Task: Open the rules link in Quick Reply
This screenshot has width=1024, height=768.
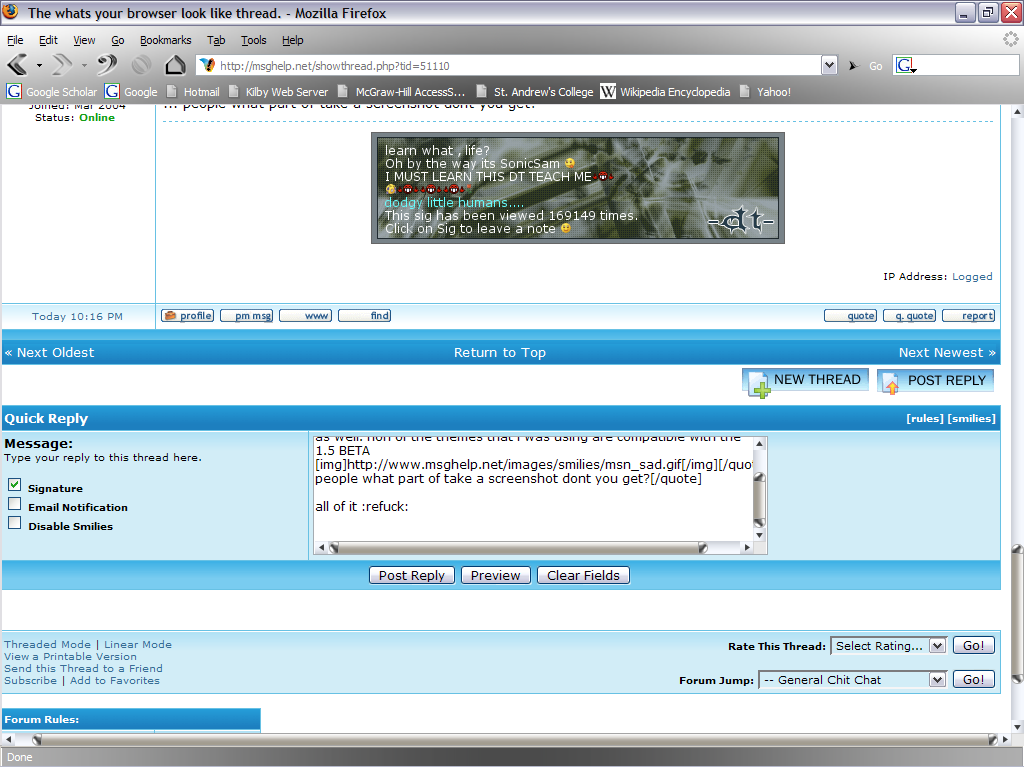Action: (x=925, y=419)
